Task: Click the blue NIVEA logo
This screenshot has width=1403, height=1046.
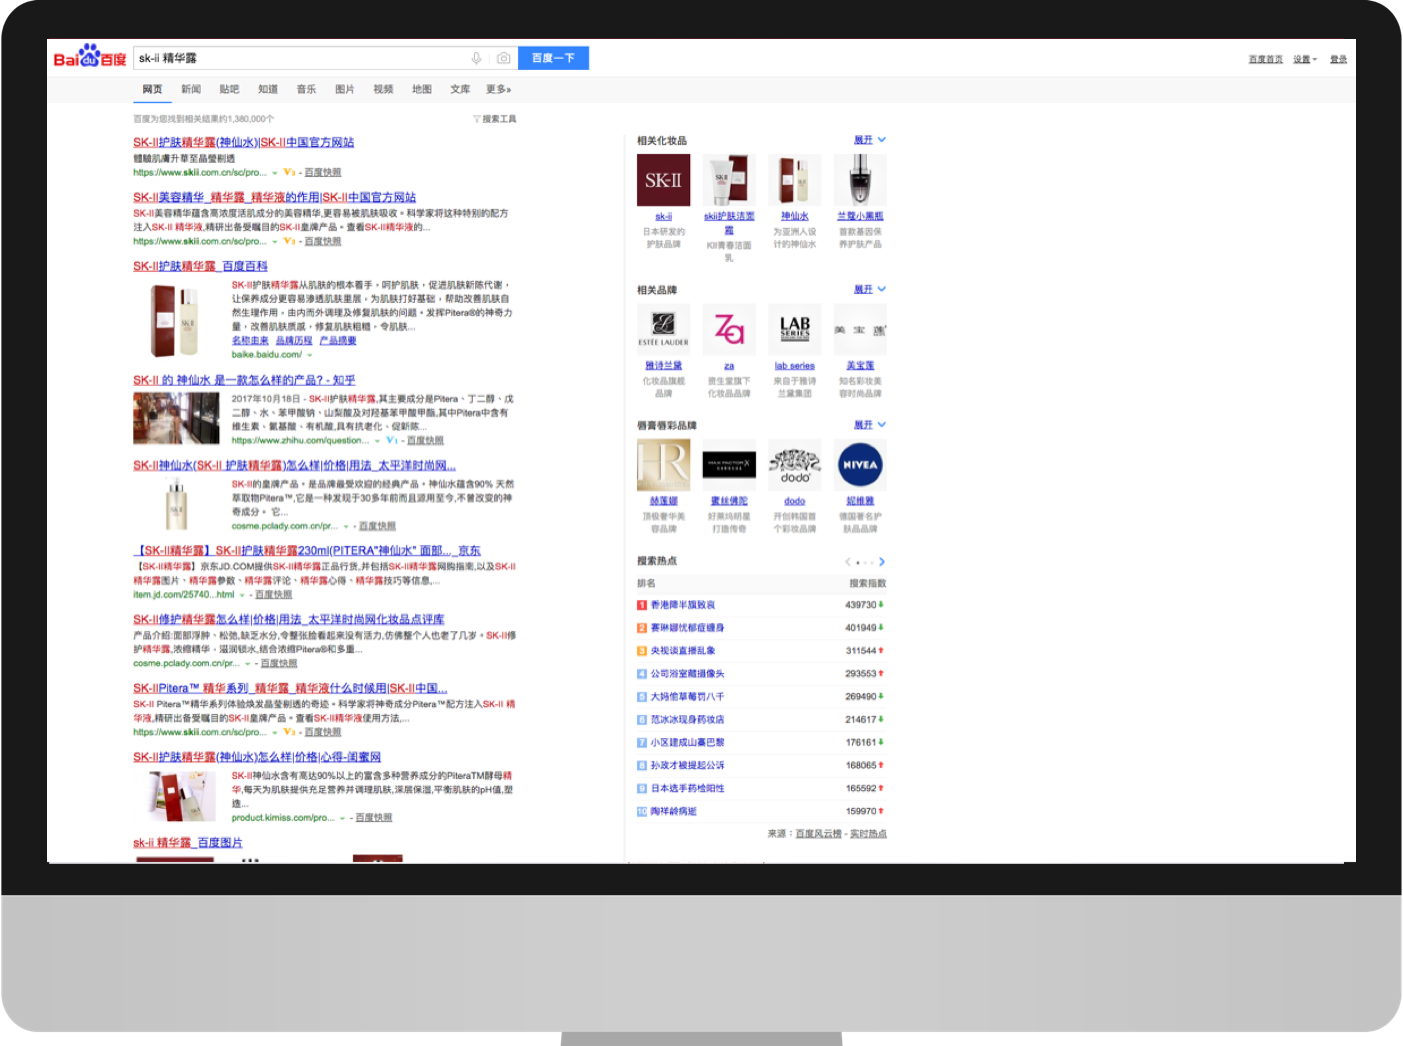Action: (860, 465)
